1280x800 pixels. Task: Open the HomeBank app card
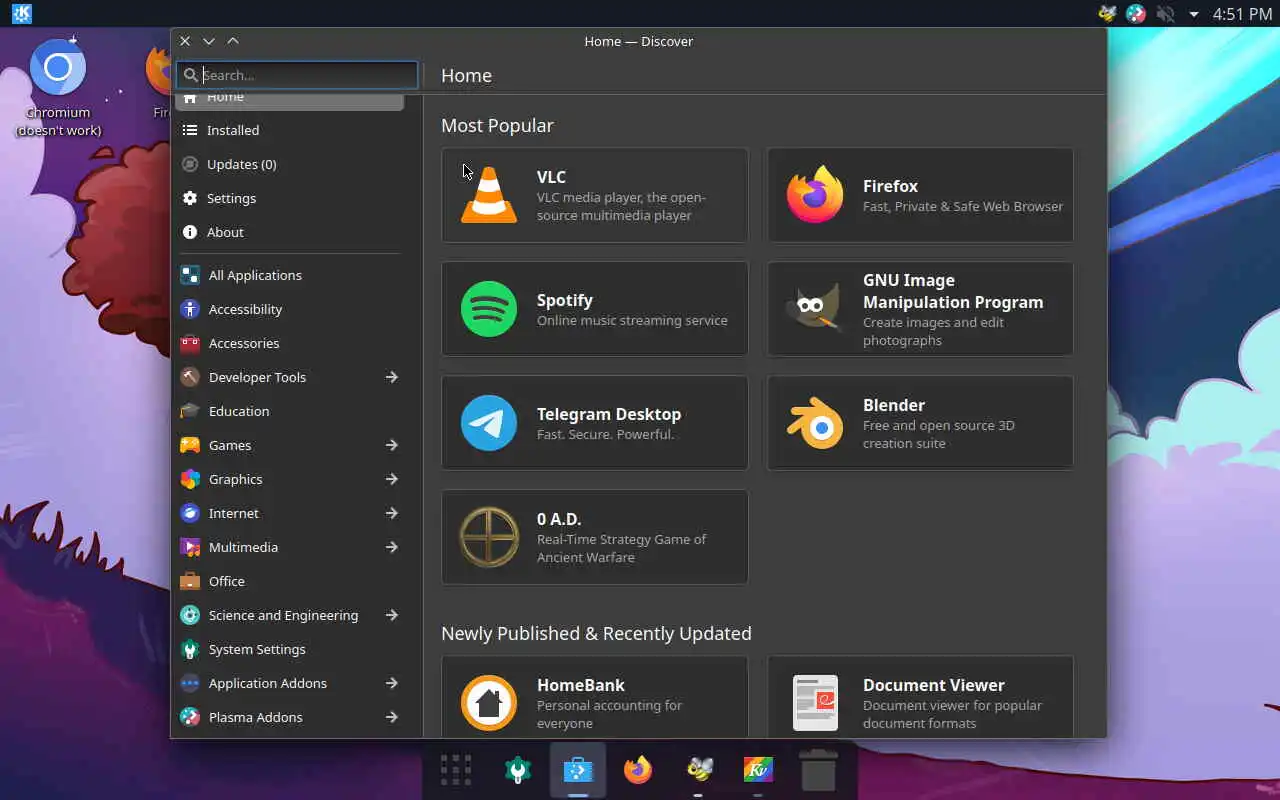(x=595, y=697)
